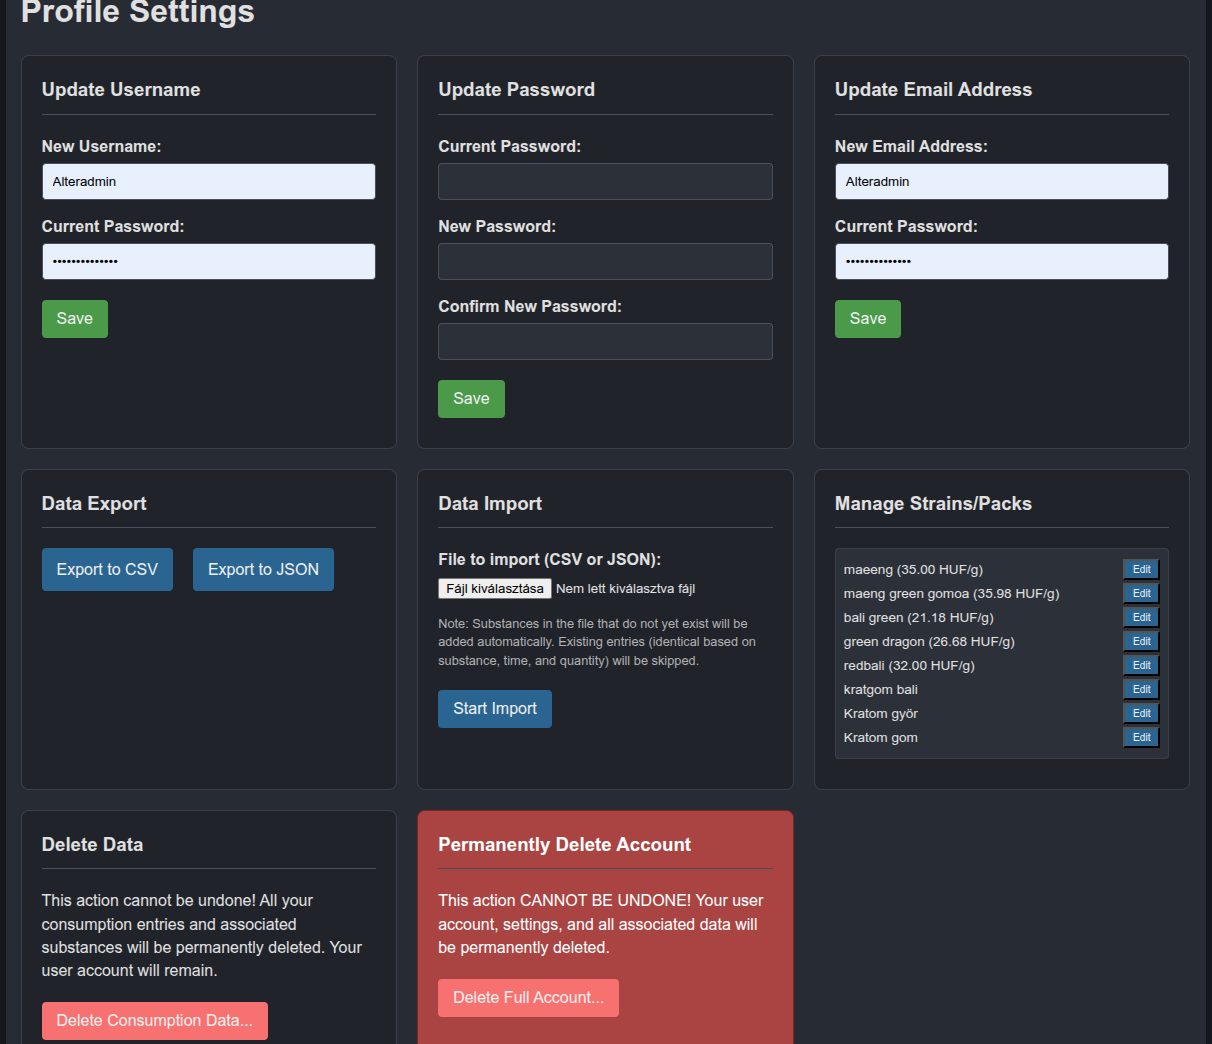This screenshot has width=1212, height=1044.
Task: Export data to CSV
Action: [107, 570]
